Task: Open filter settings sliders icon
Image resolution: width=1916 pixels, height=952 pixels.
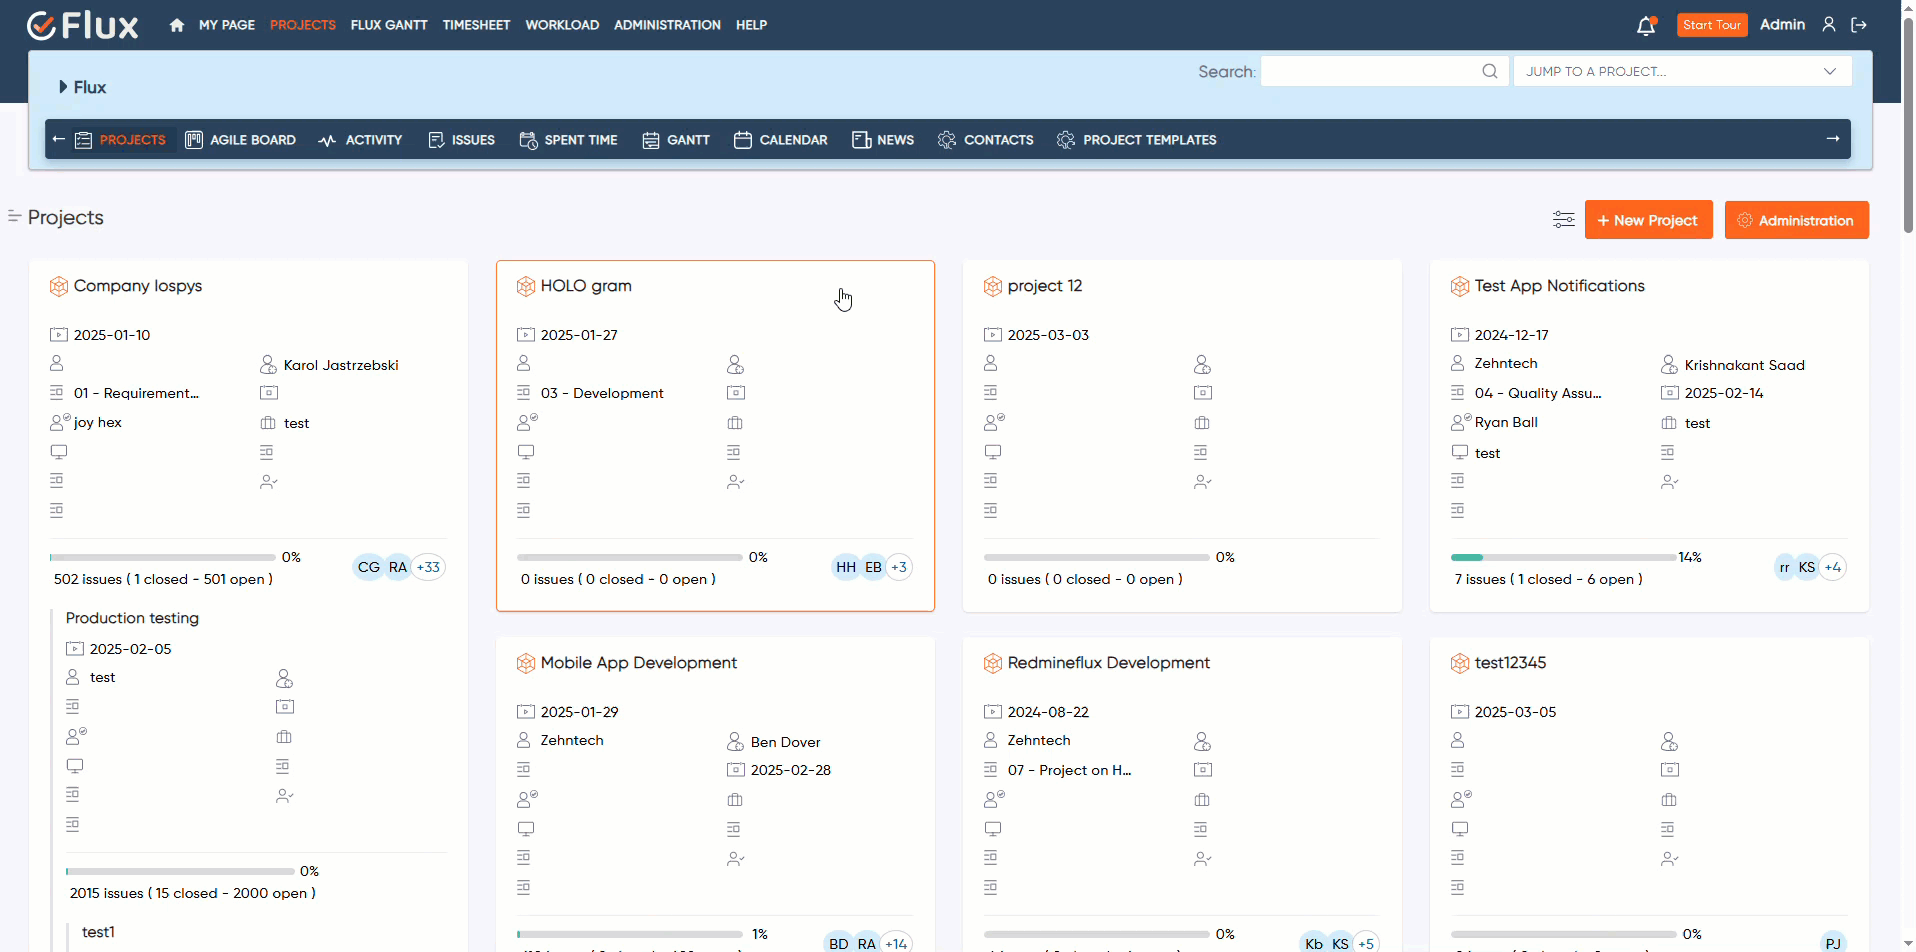Action: pyautogui.click(x=1564, y=220)
